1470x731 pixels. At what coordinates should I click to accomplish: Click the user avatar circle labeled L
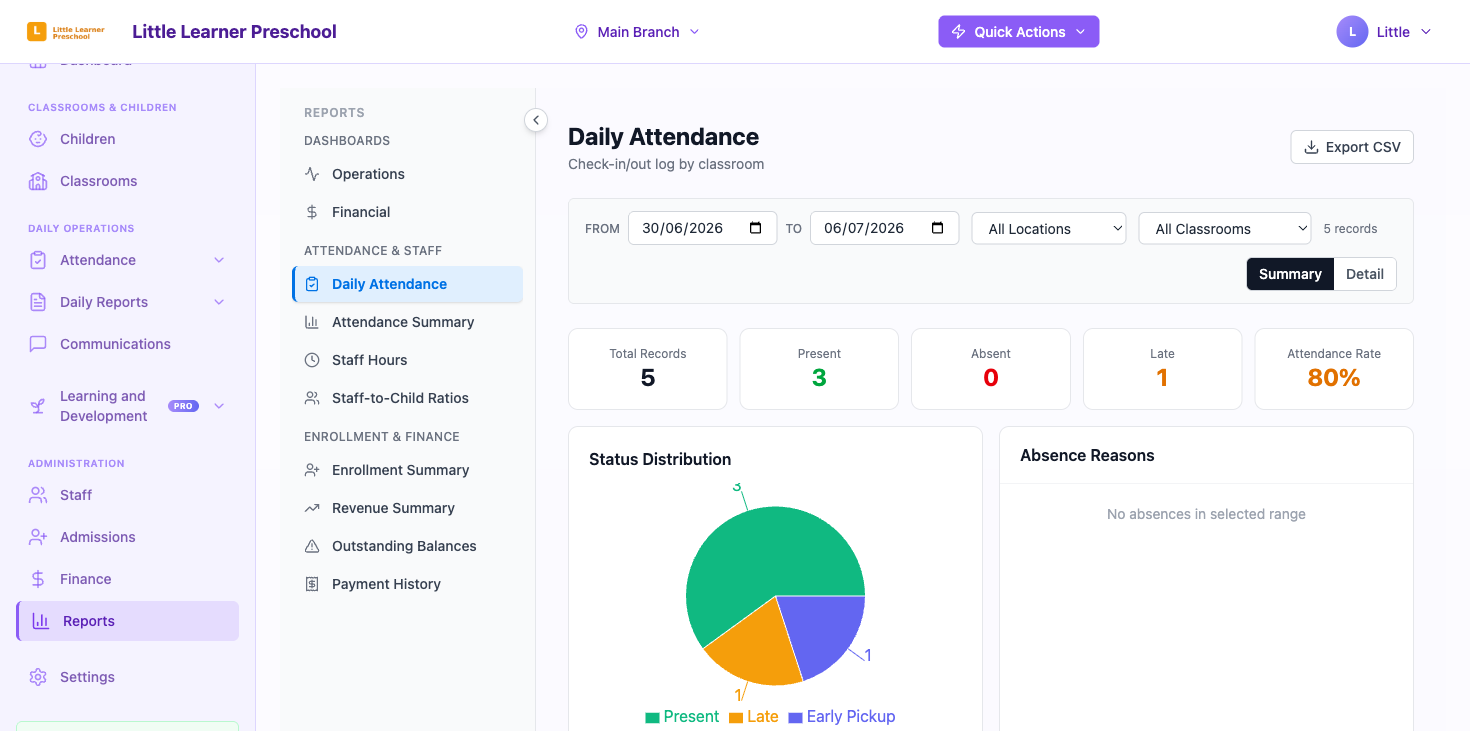click(x=1352, y=32)
